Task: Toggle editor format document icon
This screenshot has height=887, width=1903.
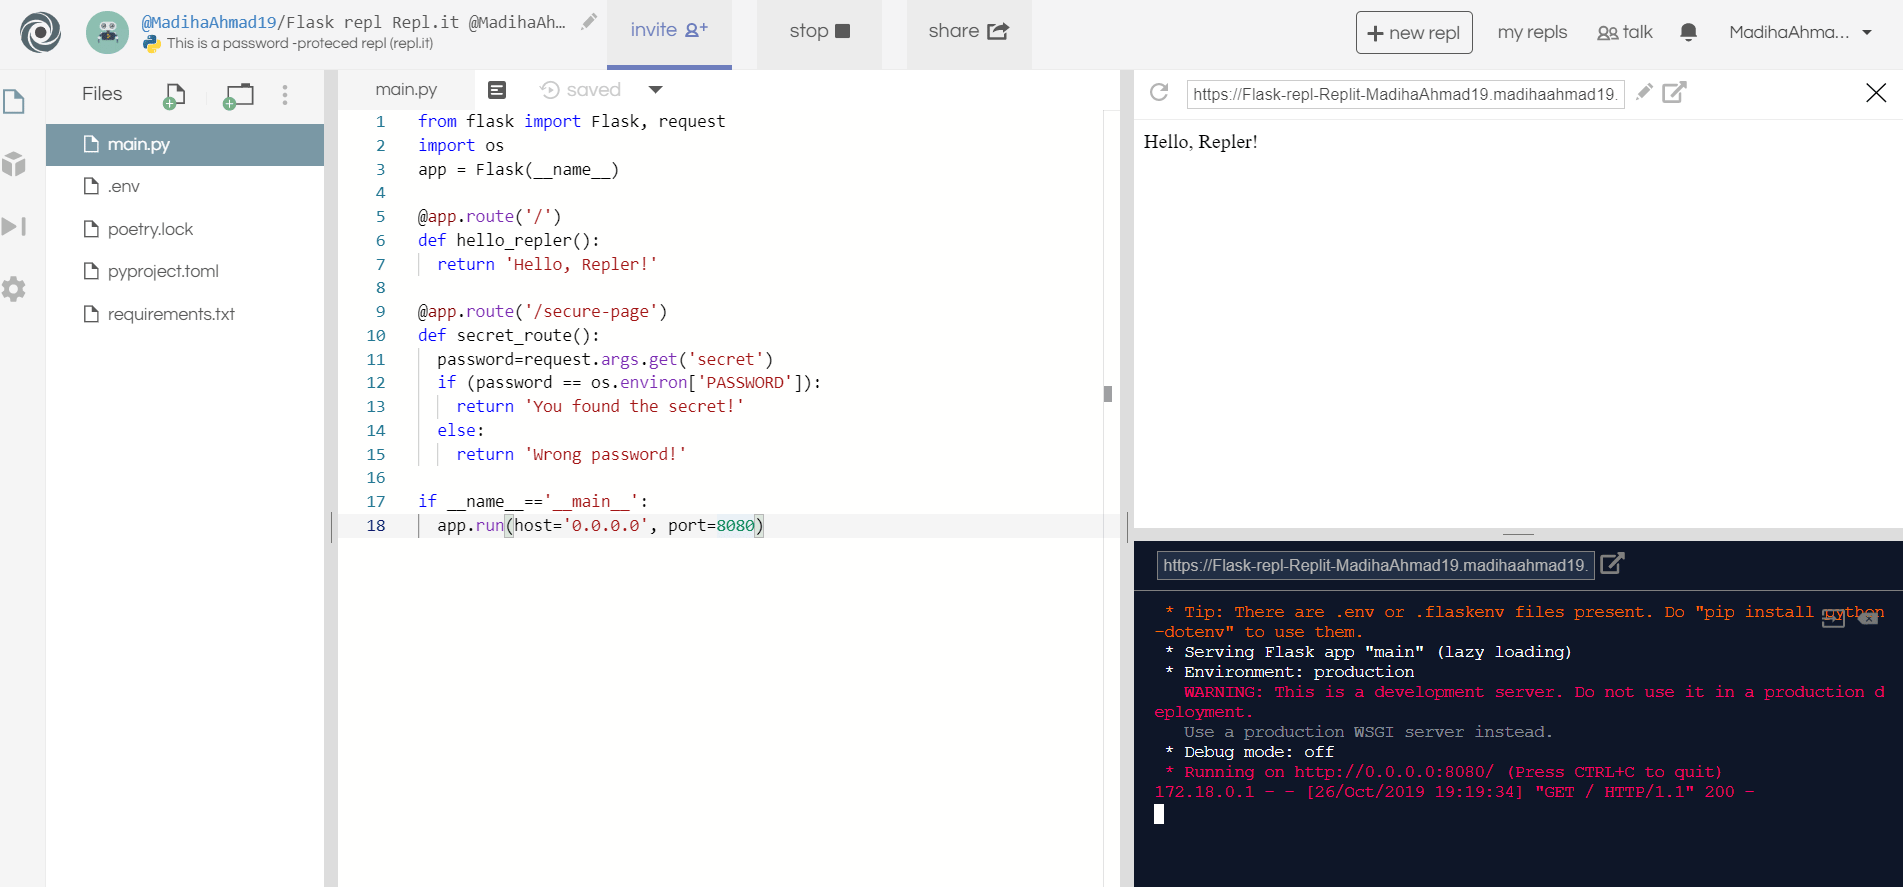Action: pyautogui.click(x=497, y=90)
